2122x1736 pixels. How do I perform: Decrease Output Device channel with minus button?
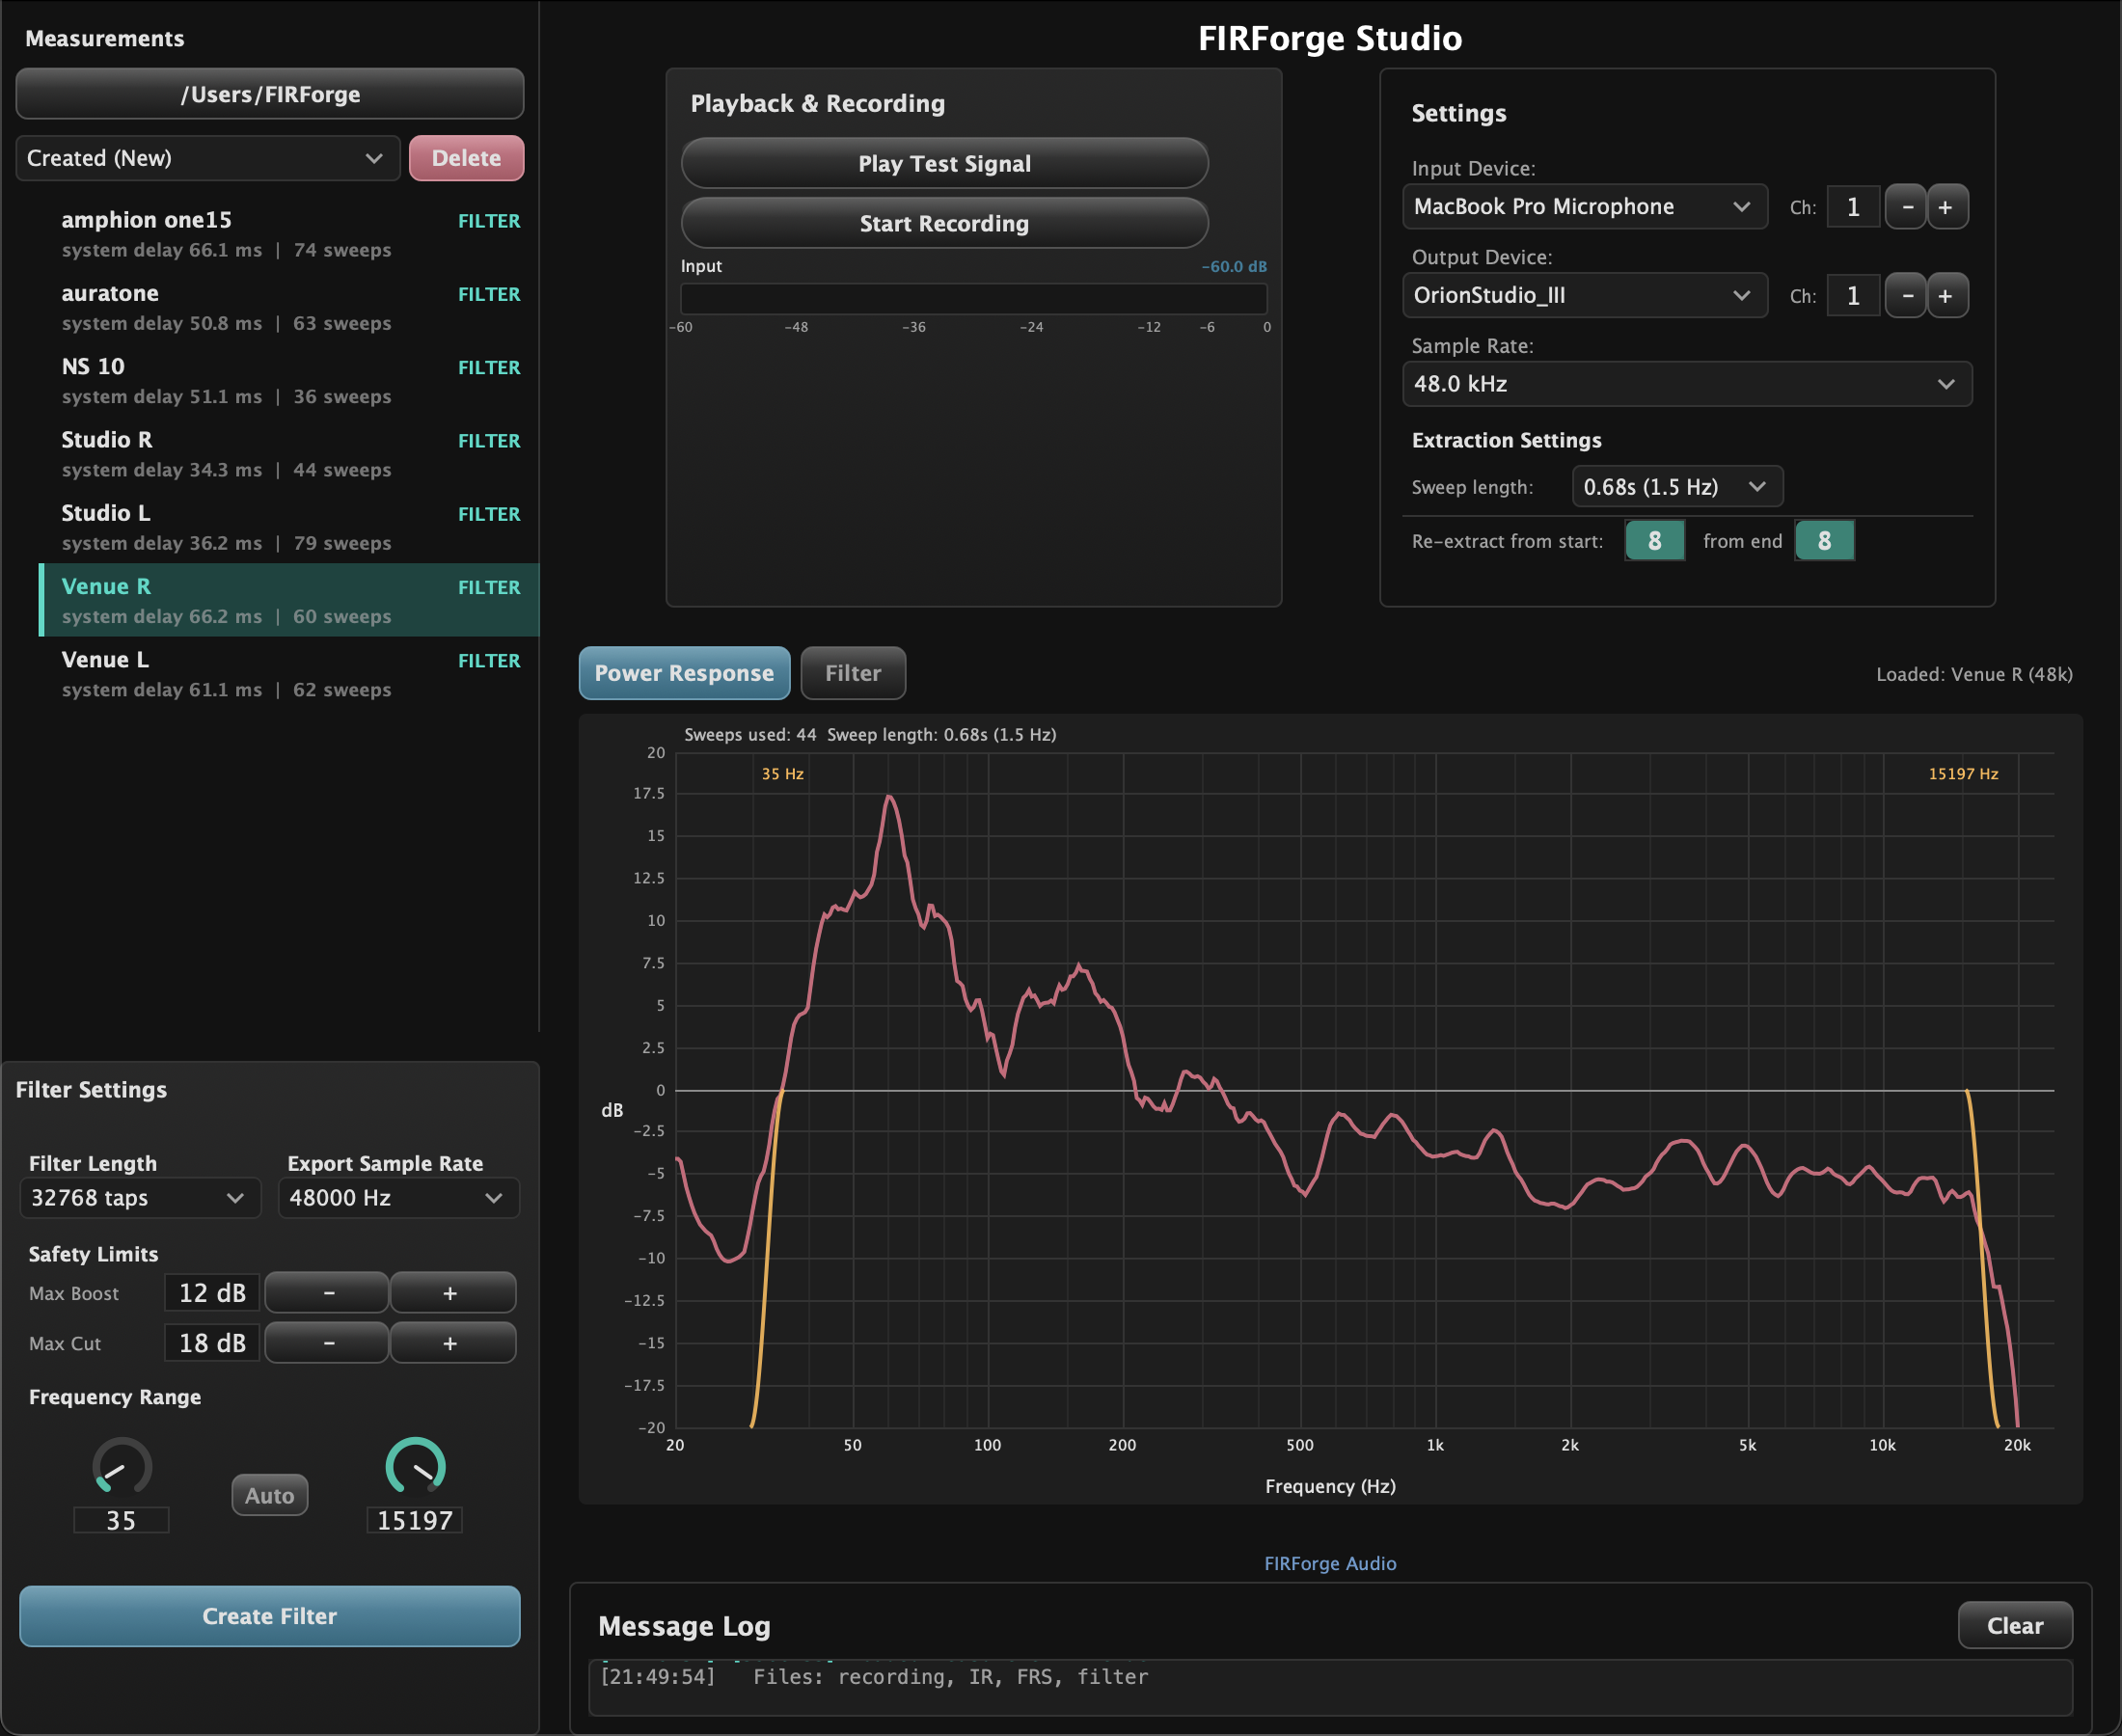tap(1906, 296)
